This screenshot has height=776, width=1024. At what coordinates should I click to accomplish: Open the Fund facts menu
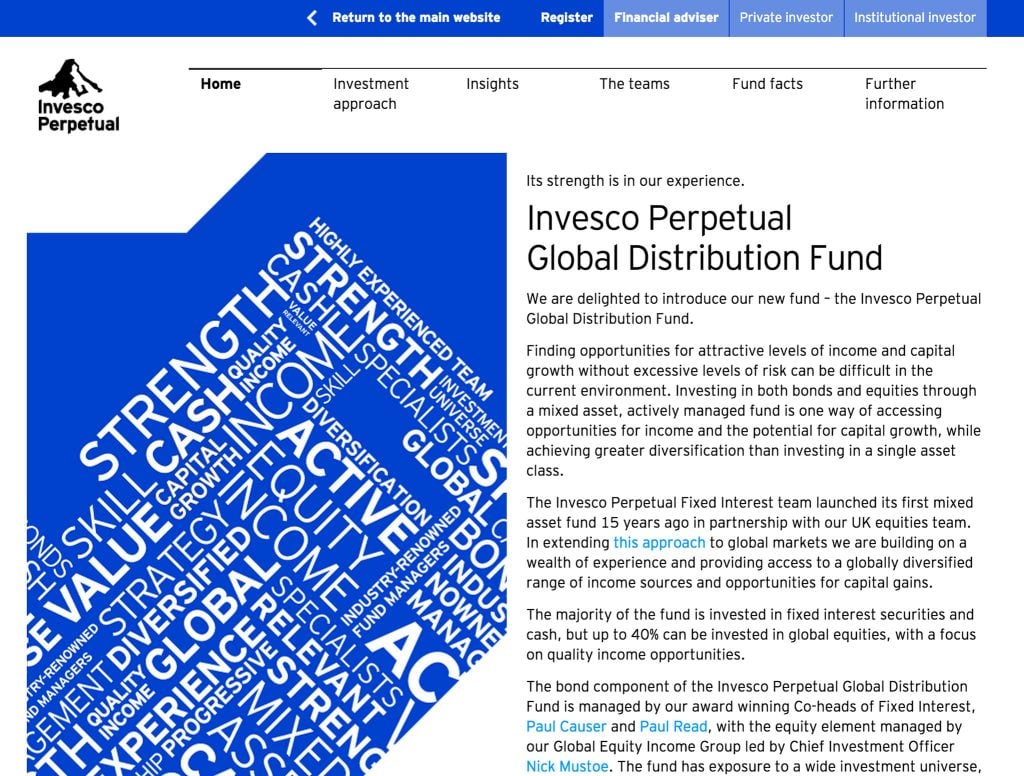coord(767,84)
